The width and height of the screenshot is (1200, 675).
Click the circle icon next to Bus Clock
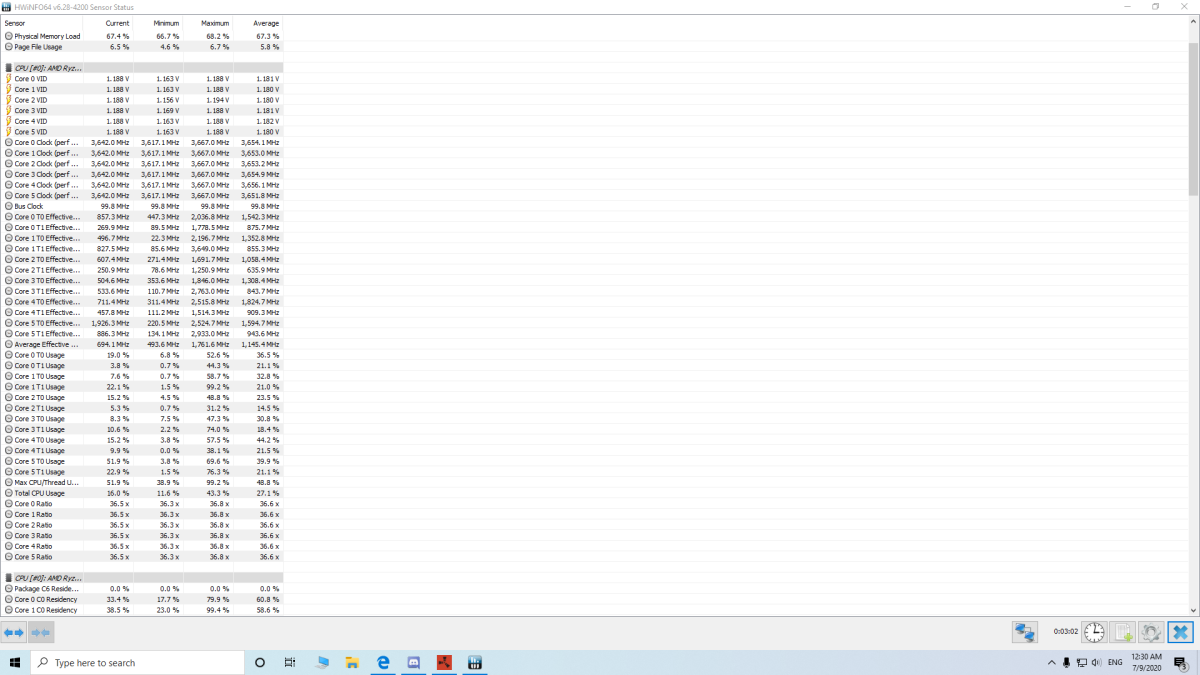pyautogui.click(x=9, y=206)
